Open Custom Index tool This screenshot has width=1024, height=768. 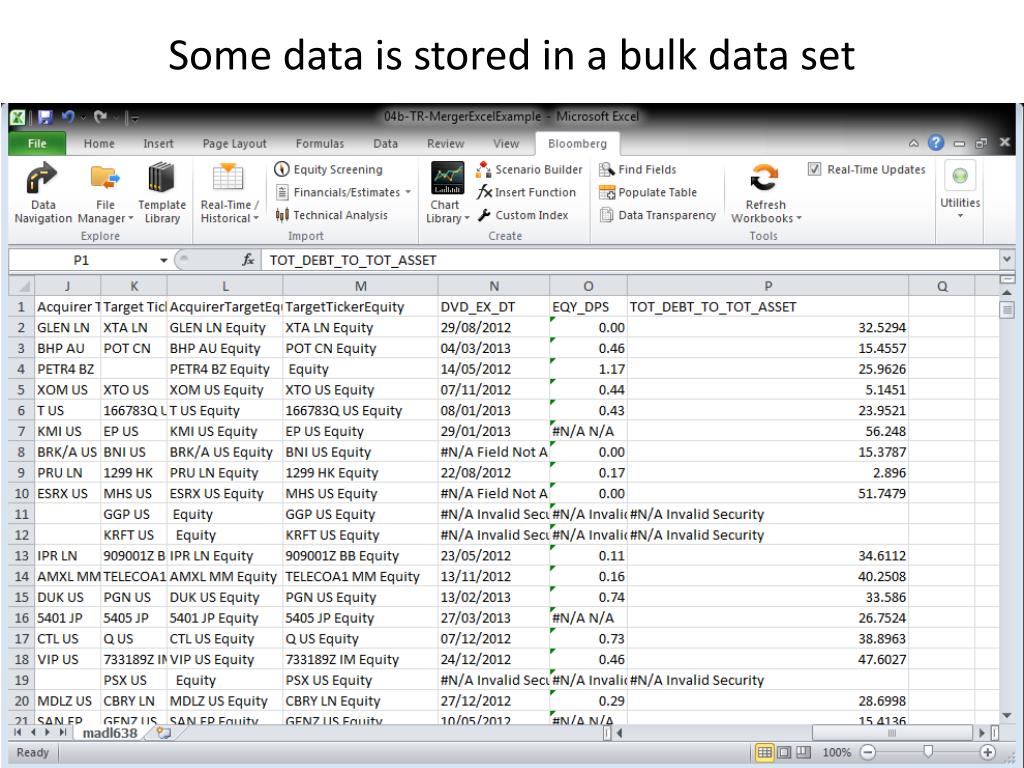coord(522,215)
